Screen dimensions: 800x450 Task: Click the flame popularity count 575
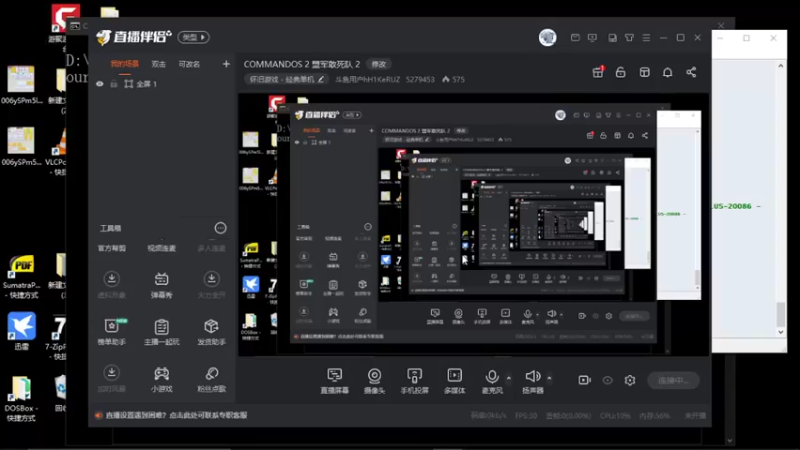click(x=454, y=80)
